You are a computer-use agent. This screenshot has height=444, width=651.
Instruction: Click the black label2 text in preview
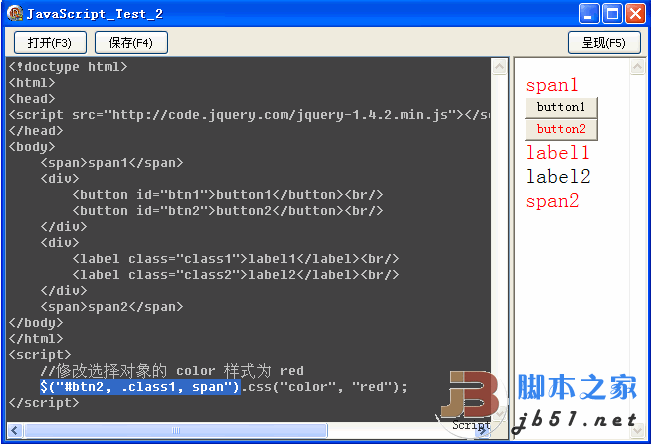558,176
